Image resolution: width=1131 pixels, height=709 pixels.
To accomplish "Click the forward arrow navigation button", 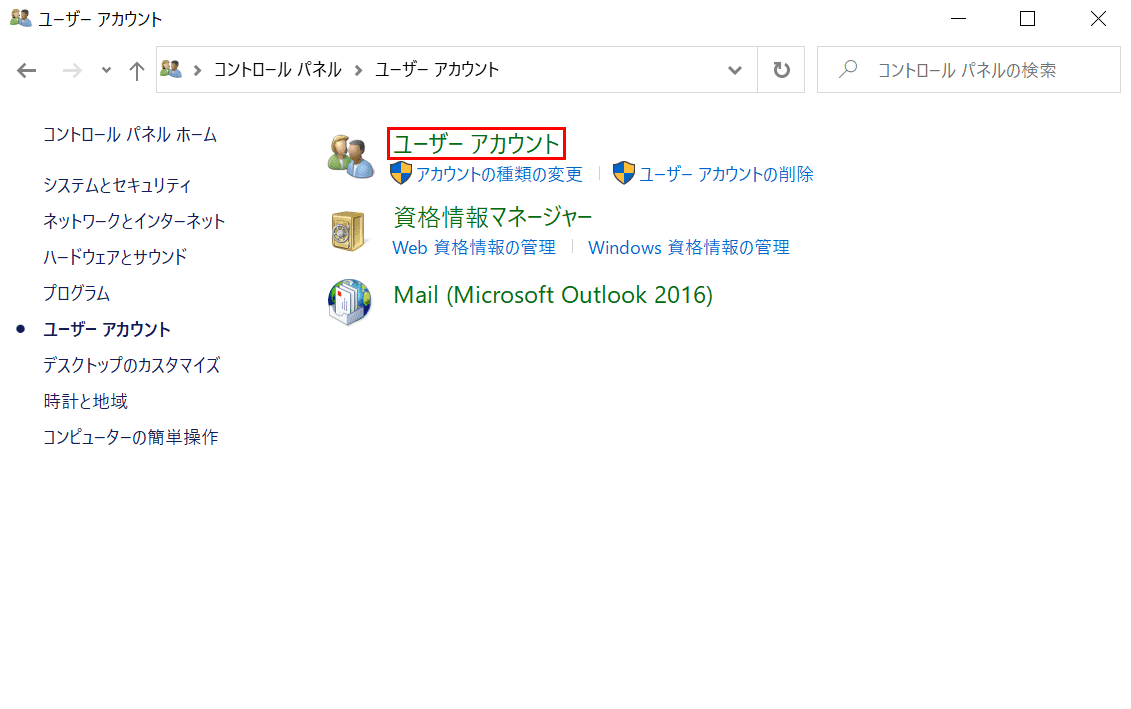I will [x=71, y=70].
